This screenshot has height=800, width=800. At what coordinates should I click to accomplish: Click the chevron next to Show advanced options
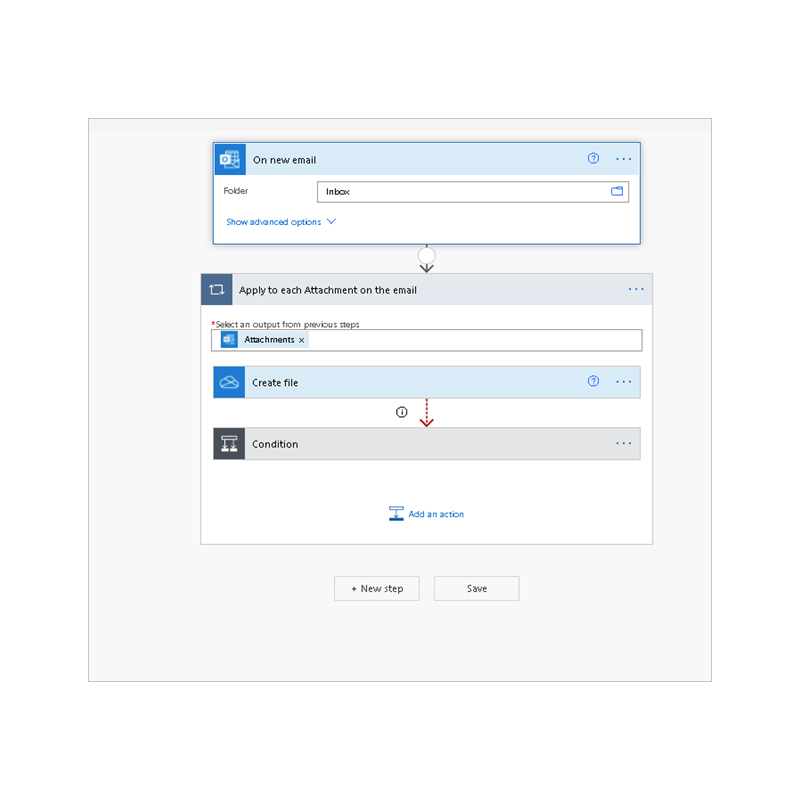click(x=331, y=221)
